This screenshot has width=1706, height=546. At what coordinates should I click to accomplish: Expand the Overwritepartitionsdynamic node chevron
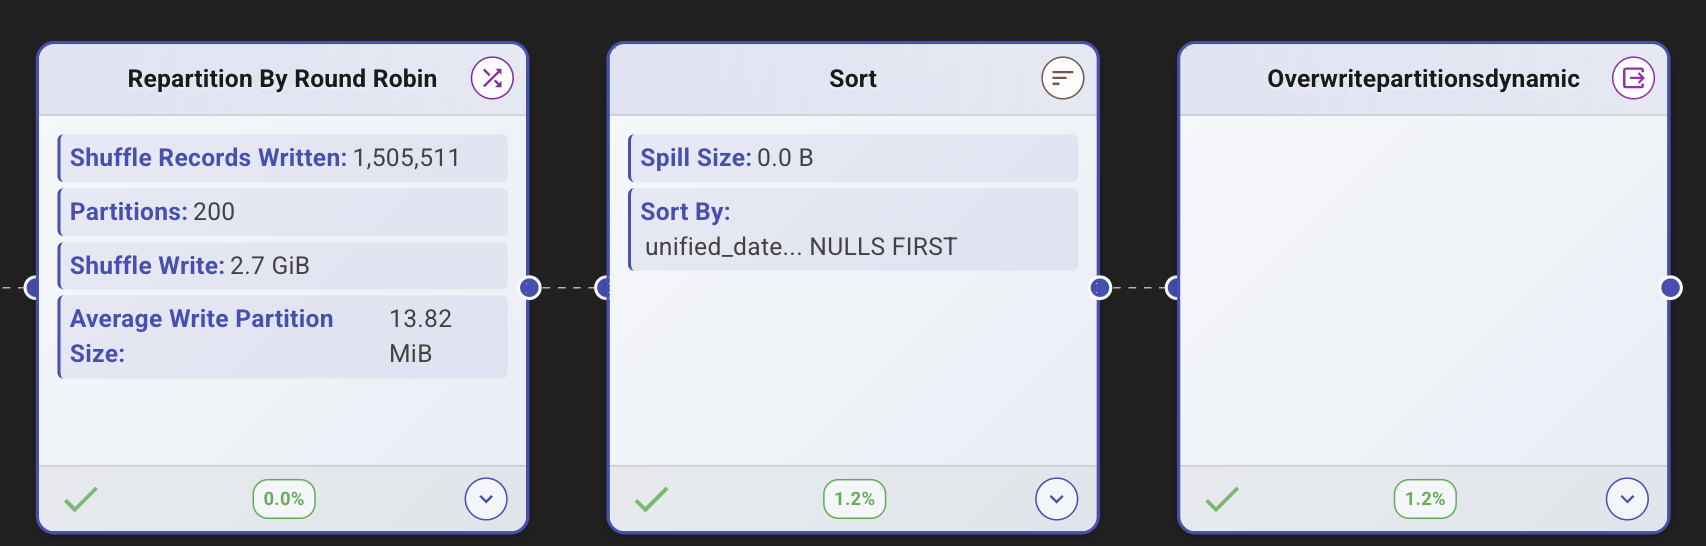pos(1627,499)
